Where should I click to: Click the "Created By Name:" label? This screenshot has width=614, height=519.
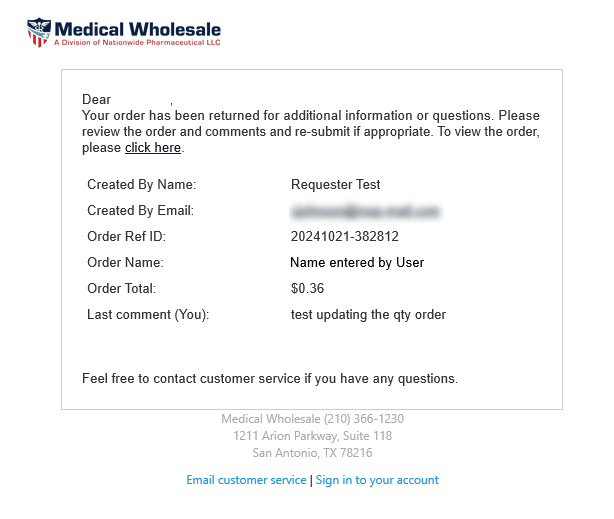(142, 185)
